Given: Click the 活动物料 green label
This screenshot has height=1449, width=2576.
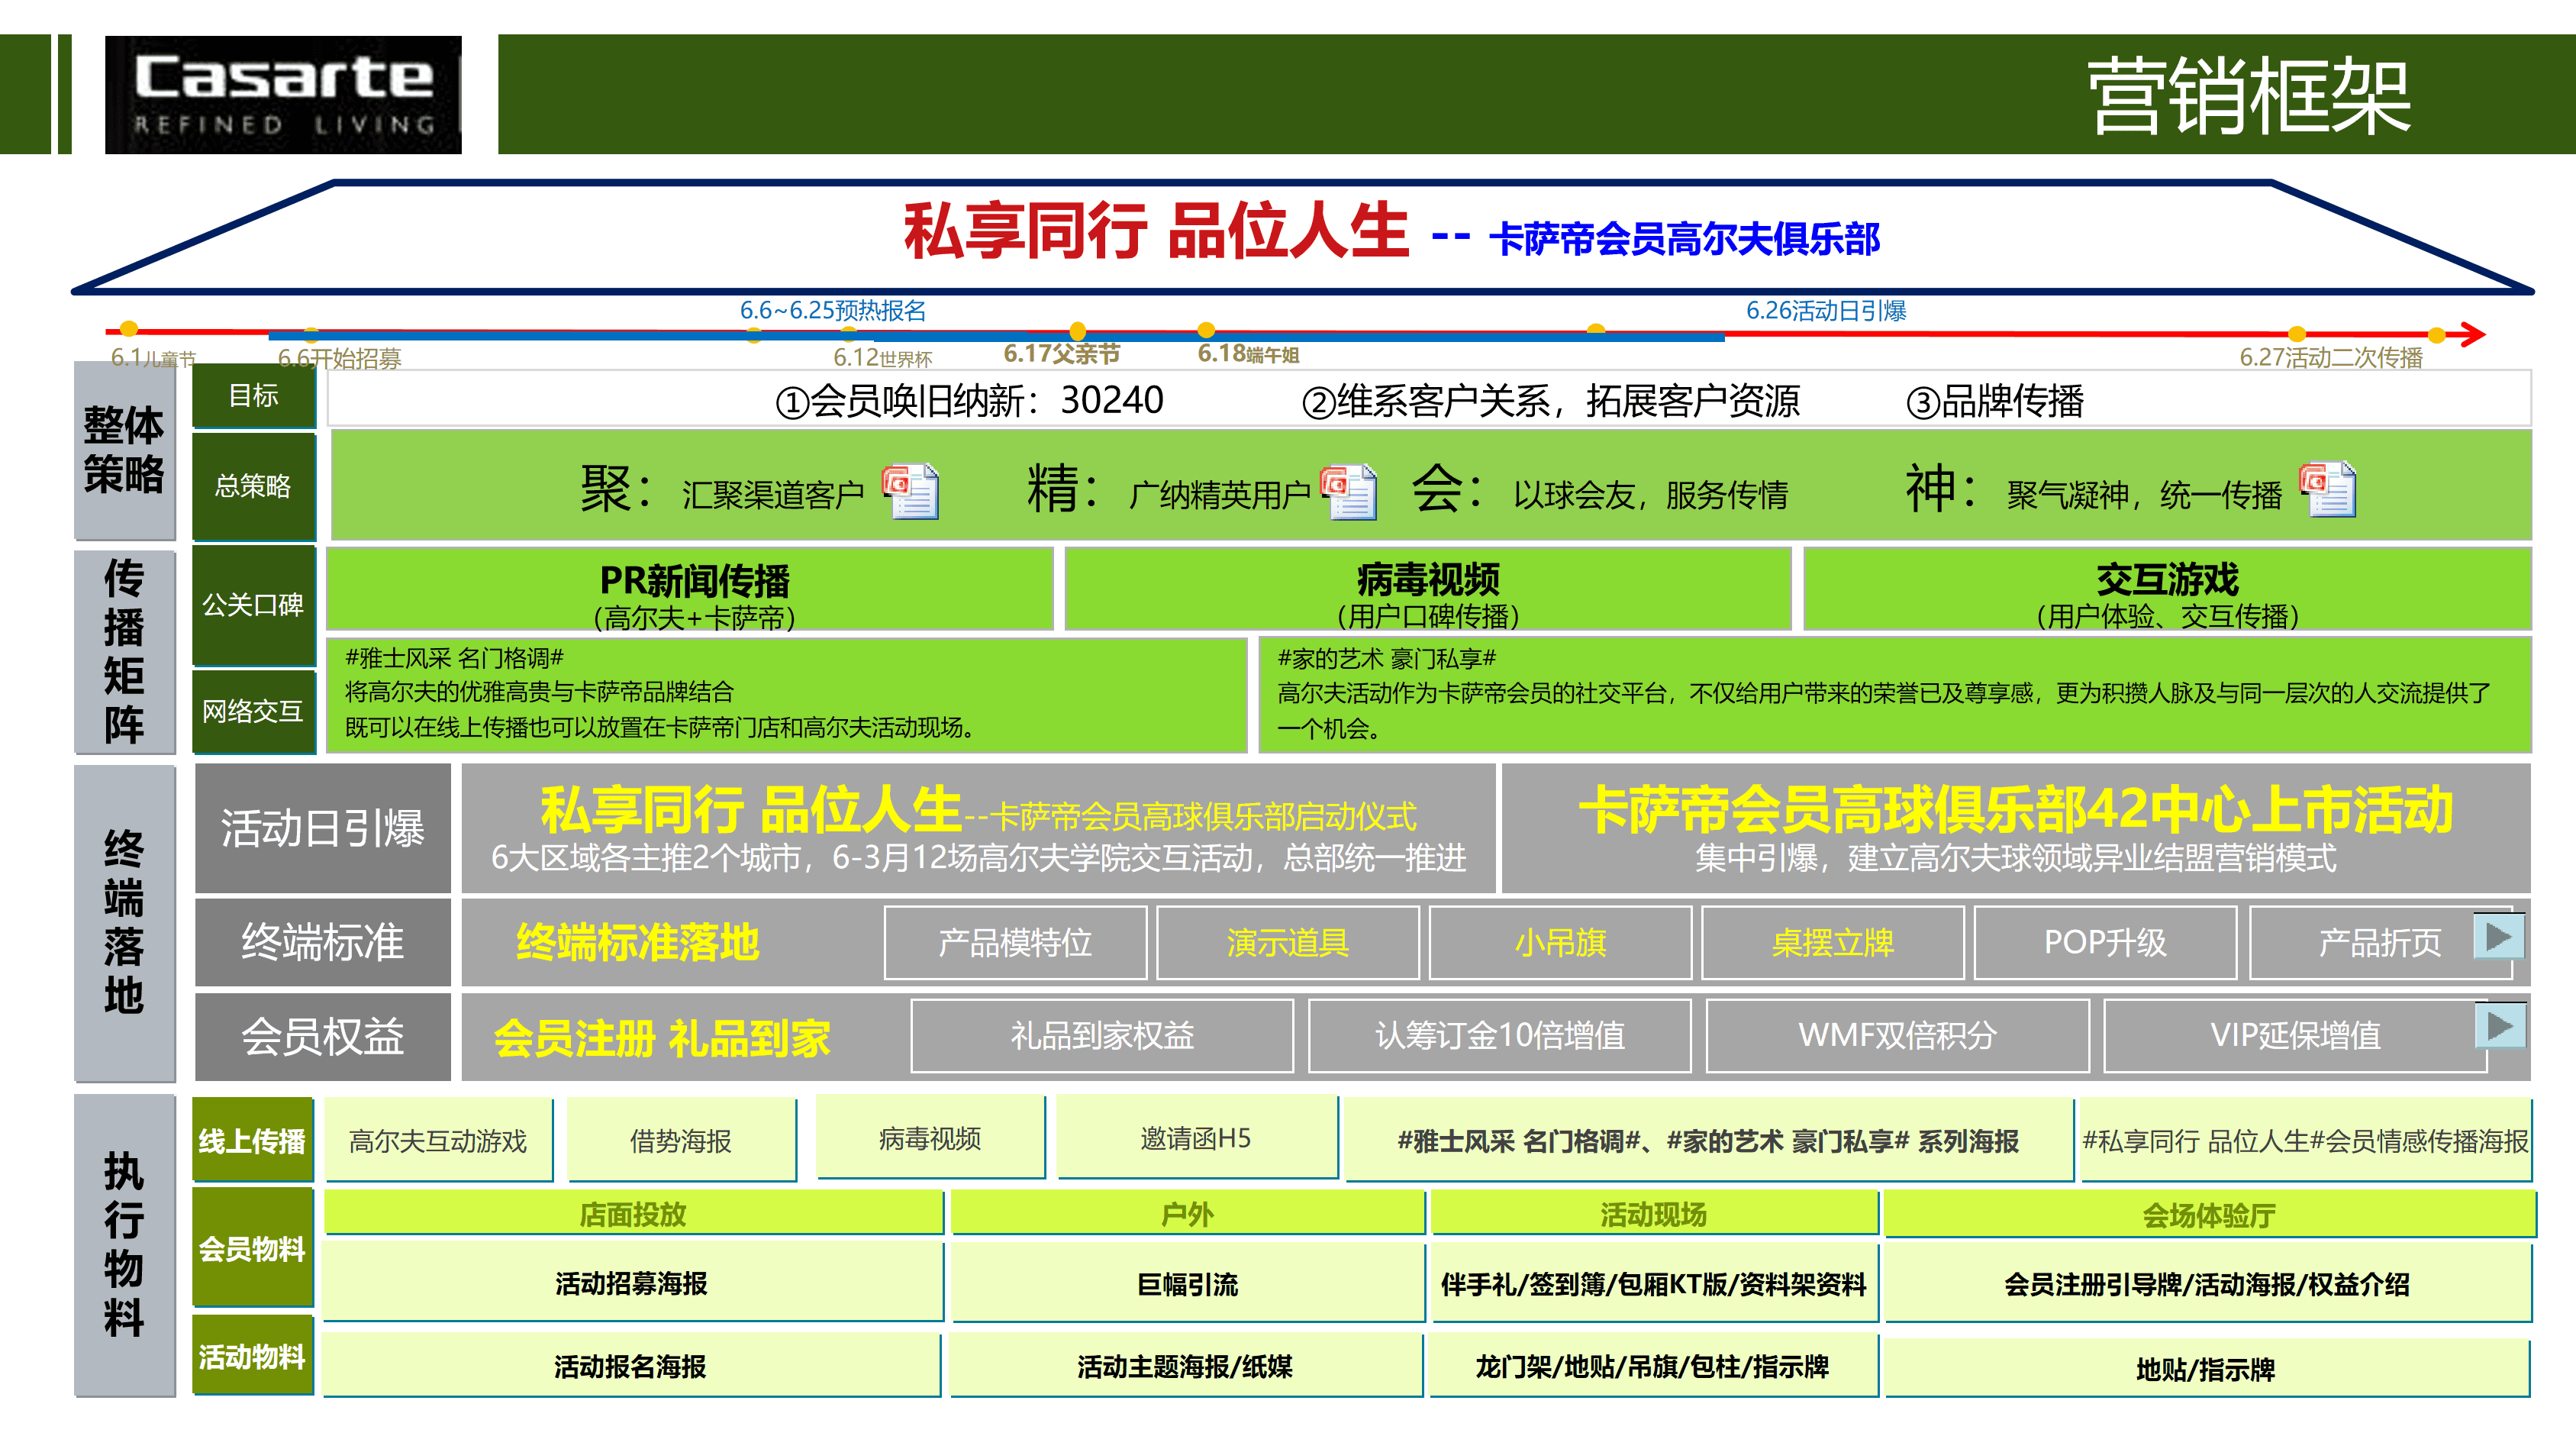Looking at the screenshot, I should point(253,1356).
